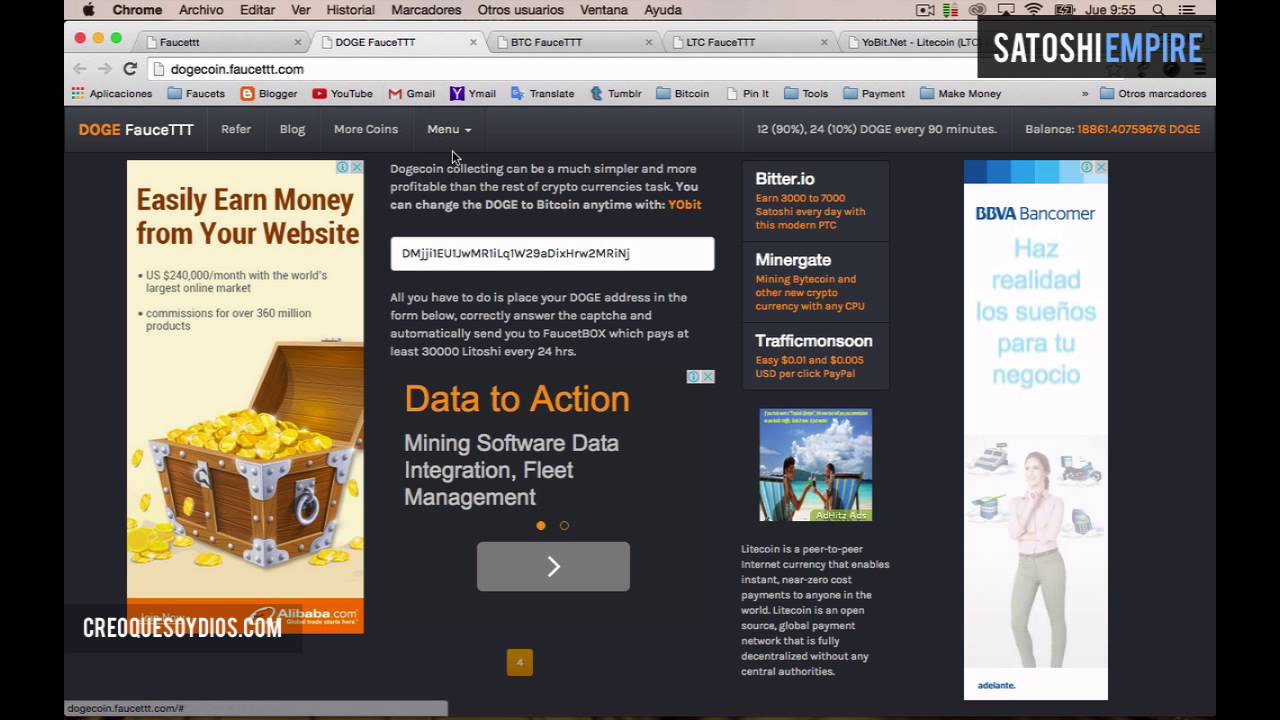This screenshot has width=1280, height=720.
Task: Click the screen recording camera icon
Action: (x=925, y=10)
